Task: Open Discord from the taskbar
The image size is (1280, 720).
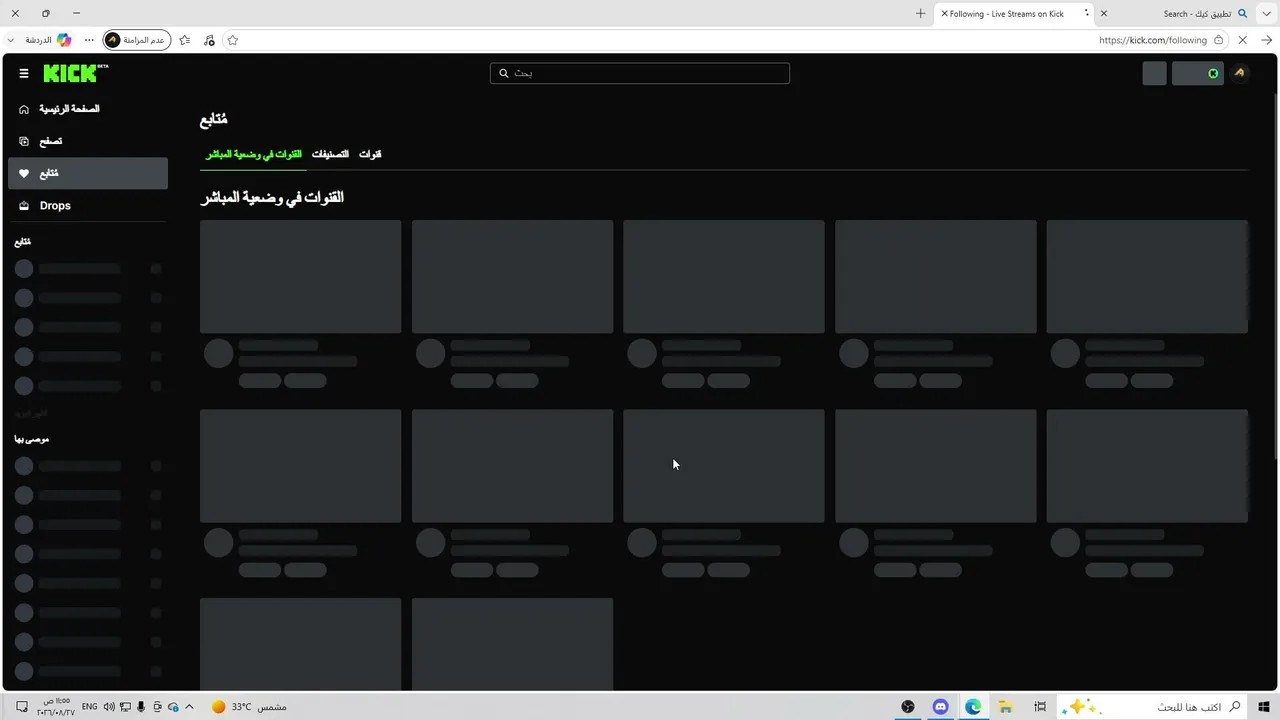Action: coord(940,707)
